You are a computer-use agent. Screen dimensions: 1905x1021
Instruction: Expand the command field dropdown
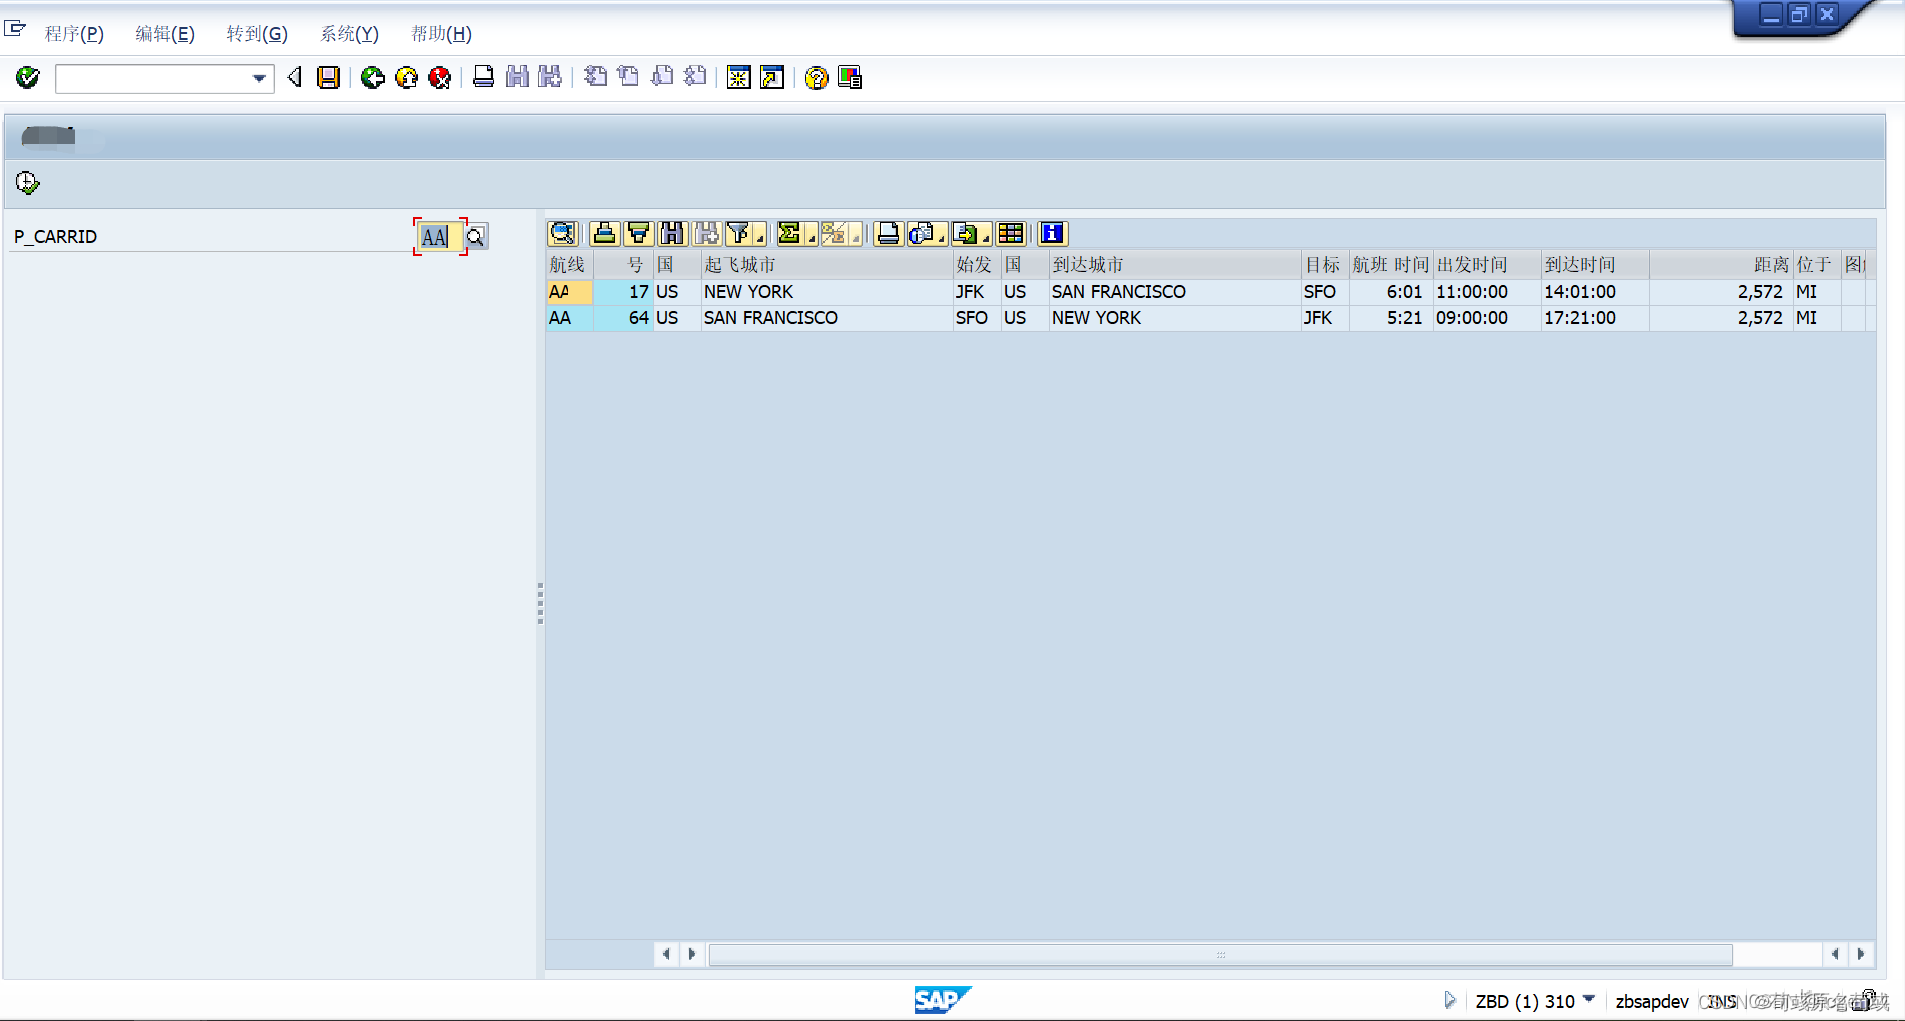pos(261,78)
